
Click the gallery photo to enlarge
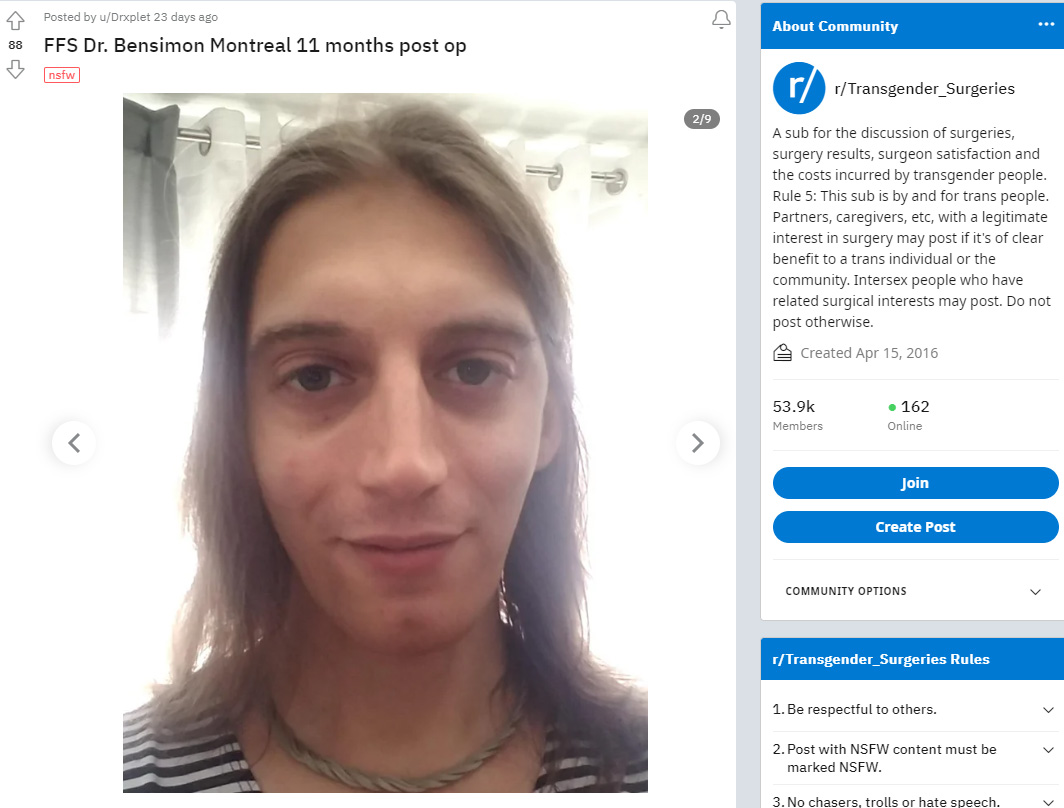(385, 443)
